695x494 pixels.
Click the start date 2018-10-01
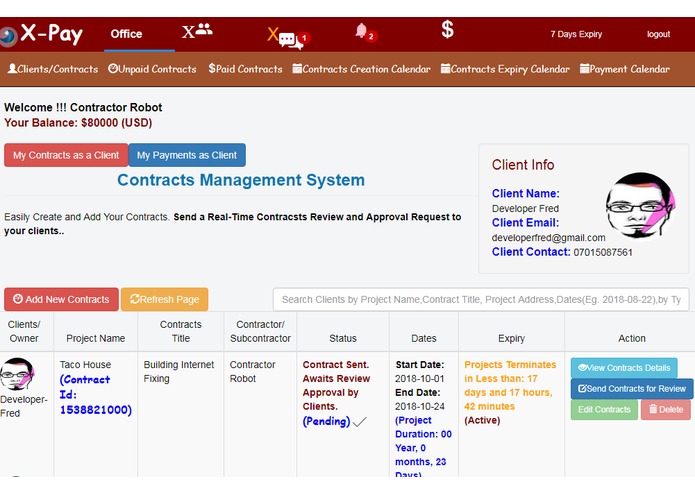click(419, 378)
